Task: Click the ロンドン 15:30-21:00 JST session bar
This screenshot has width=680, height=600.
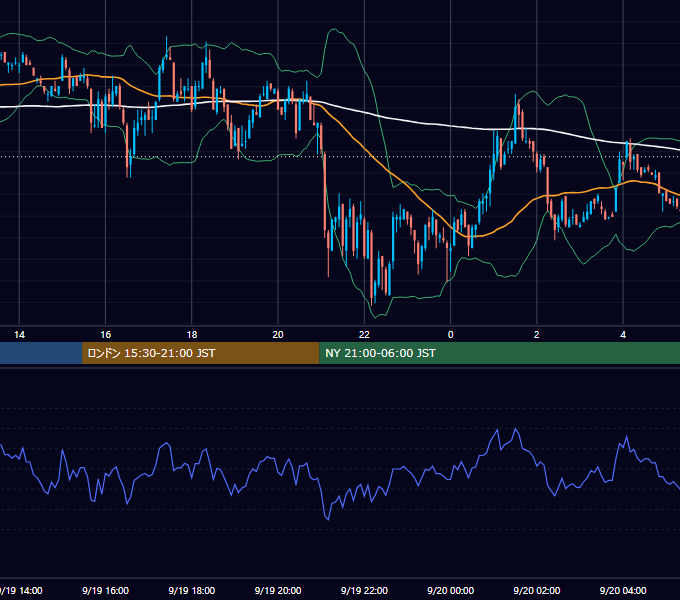Action: tap(200, 353)
